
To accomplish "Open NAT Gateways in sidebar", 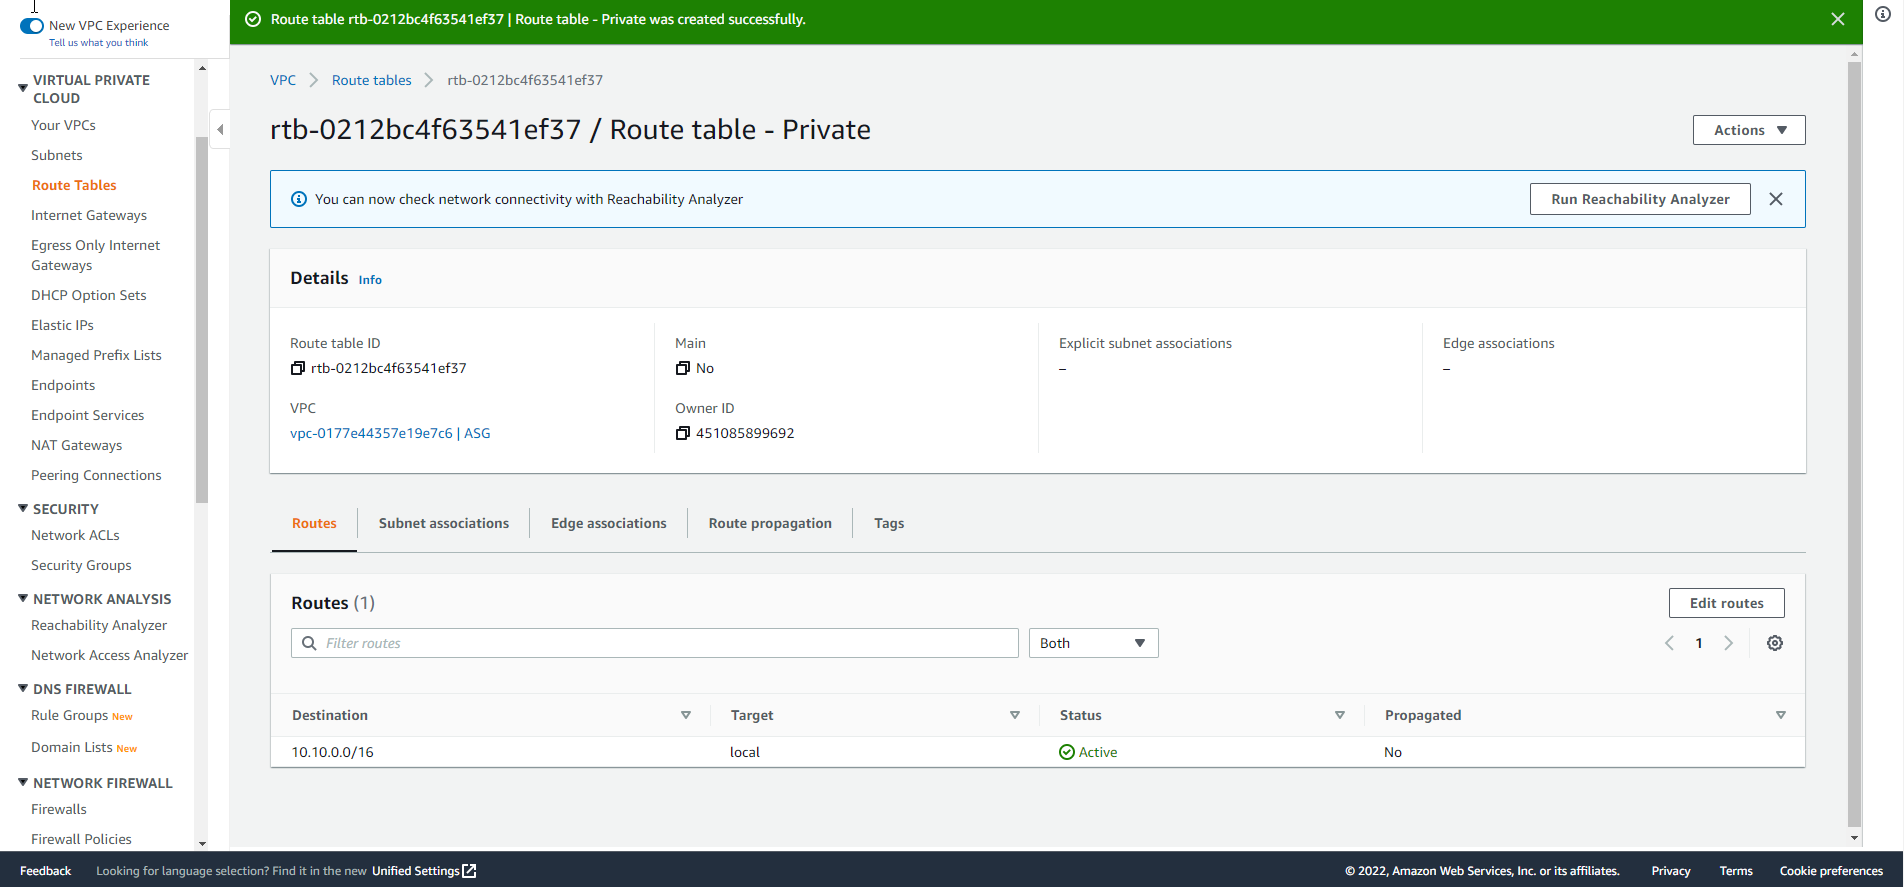I will (x=76, y=445).
